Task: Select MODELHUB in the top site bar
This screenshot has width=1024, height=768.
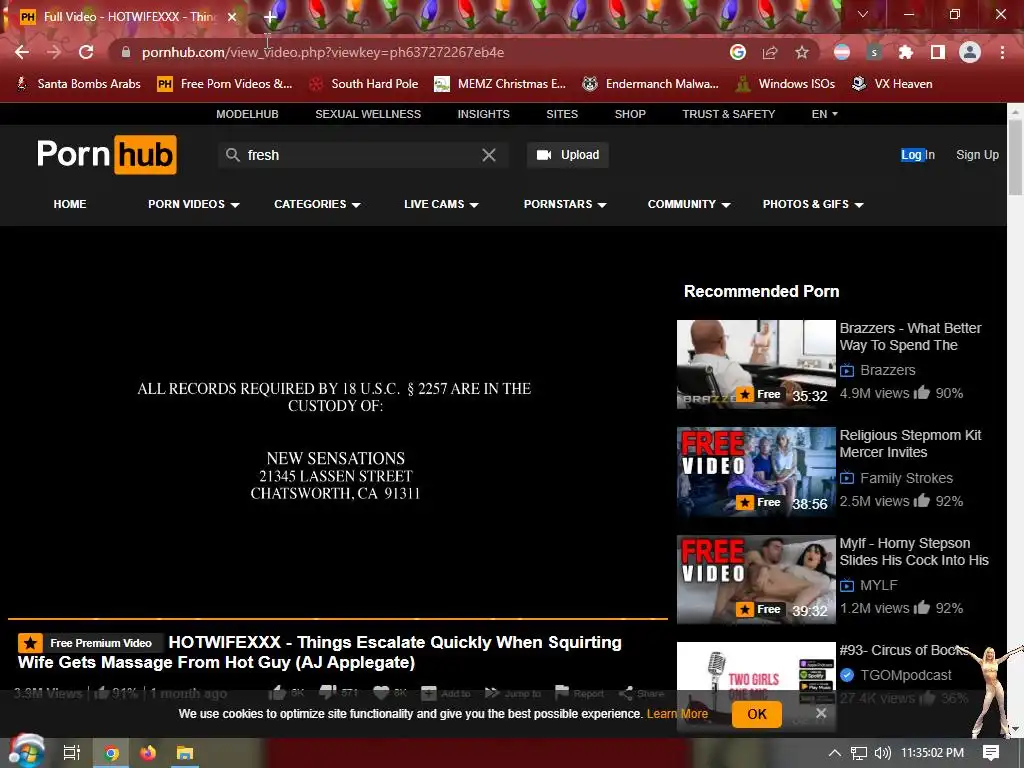Action: coord(248,114)
